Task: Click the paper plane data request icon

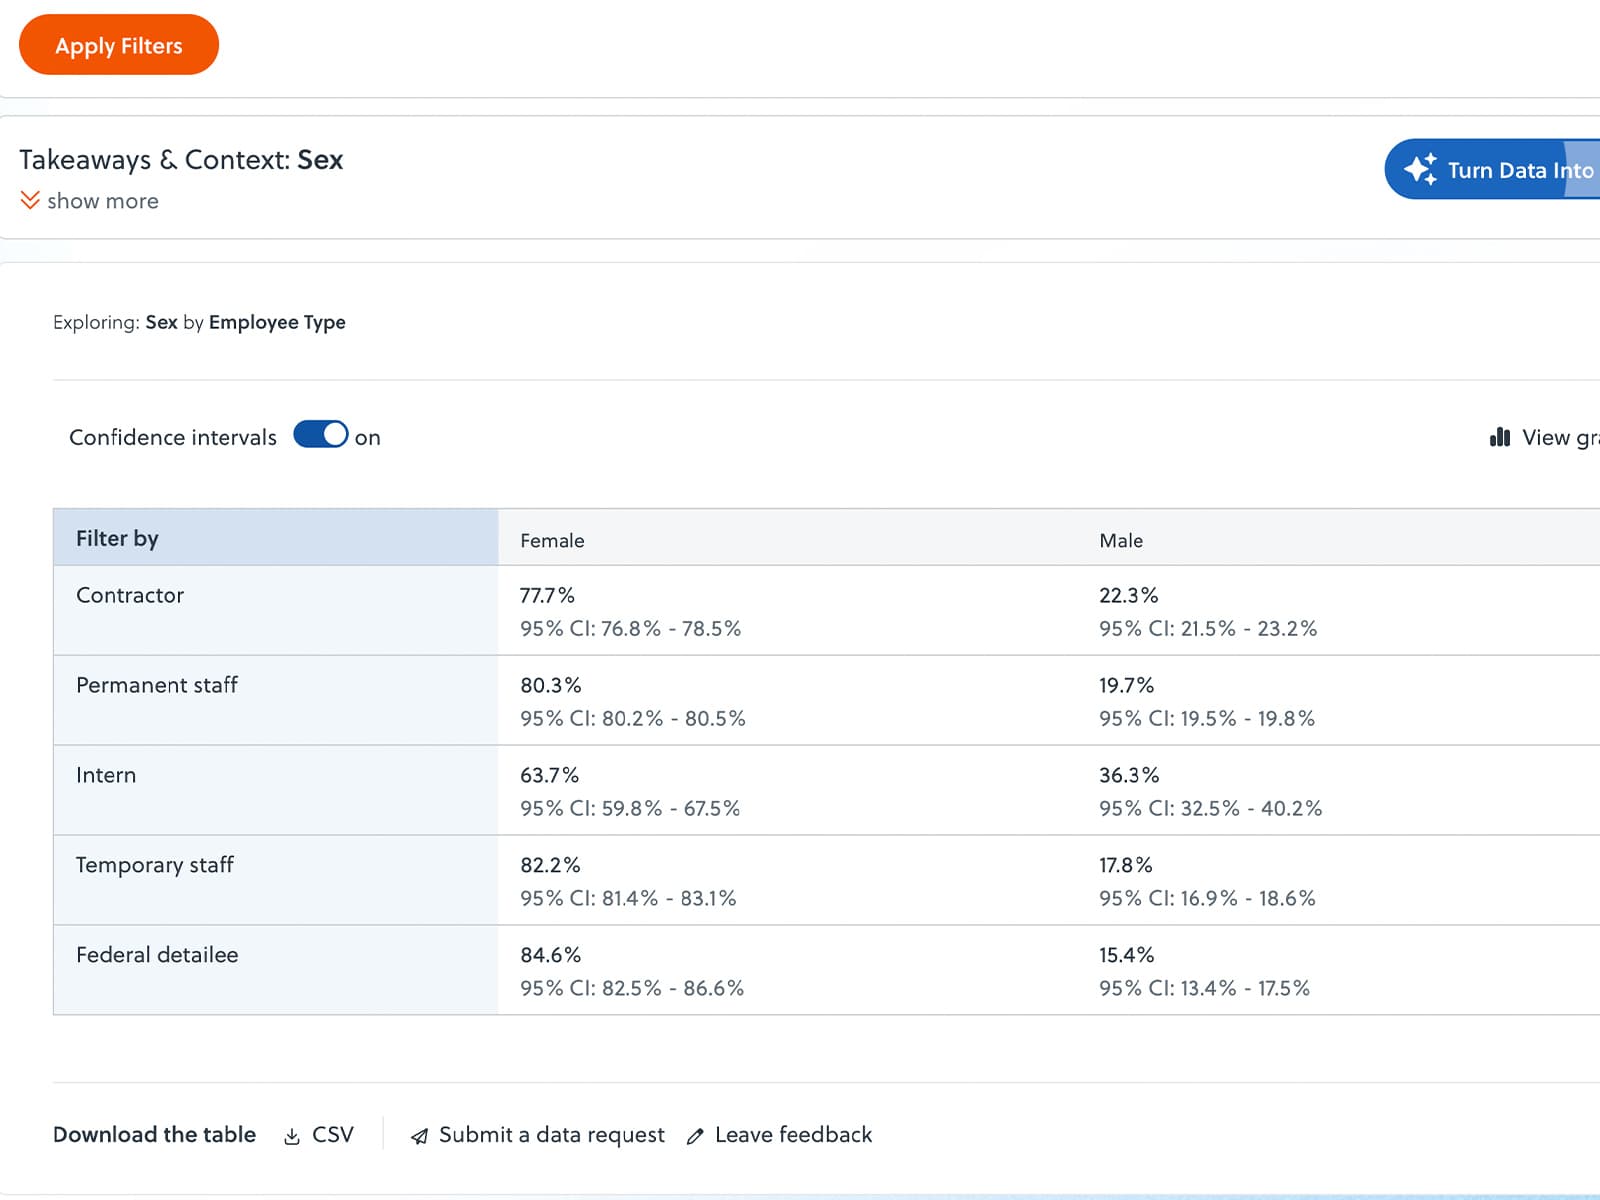Action: pyautogui.click(x=420, y=1136)
